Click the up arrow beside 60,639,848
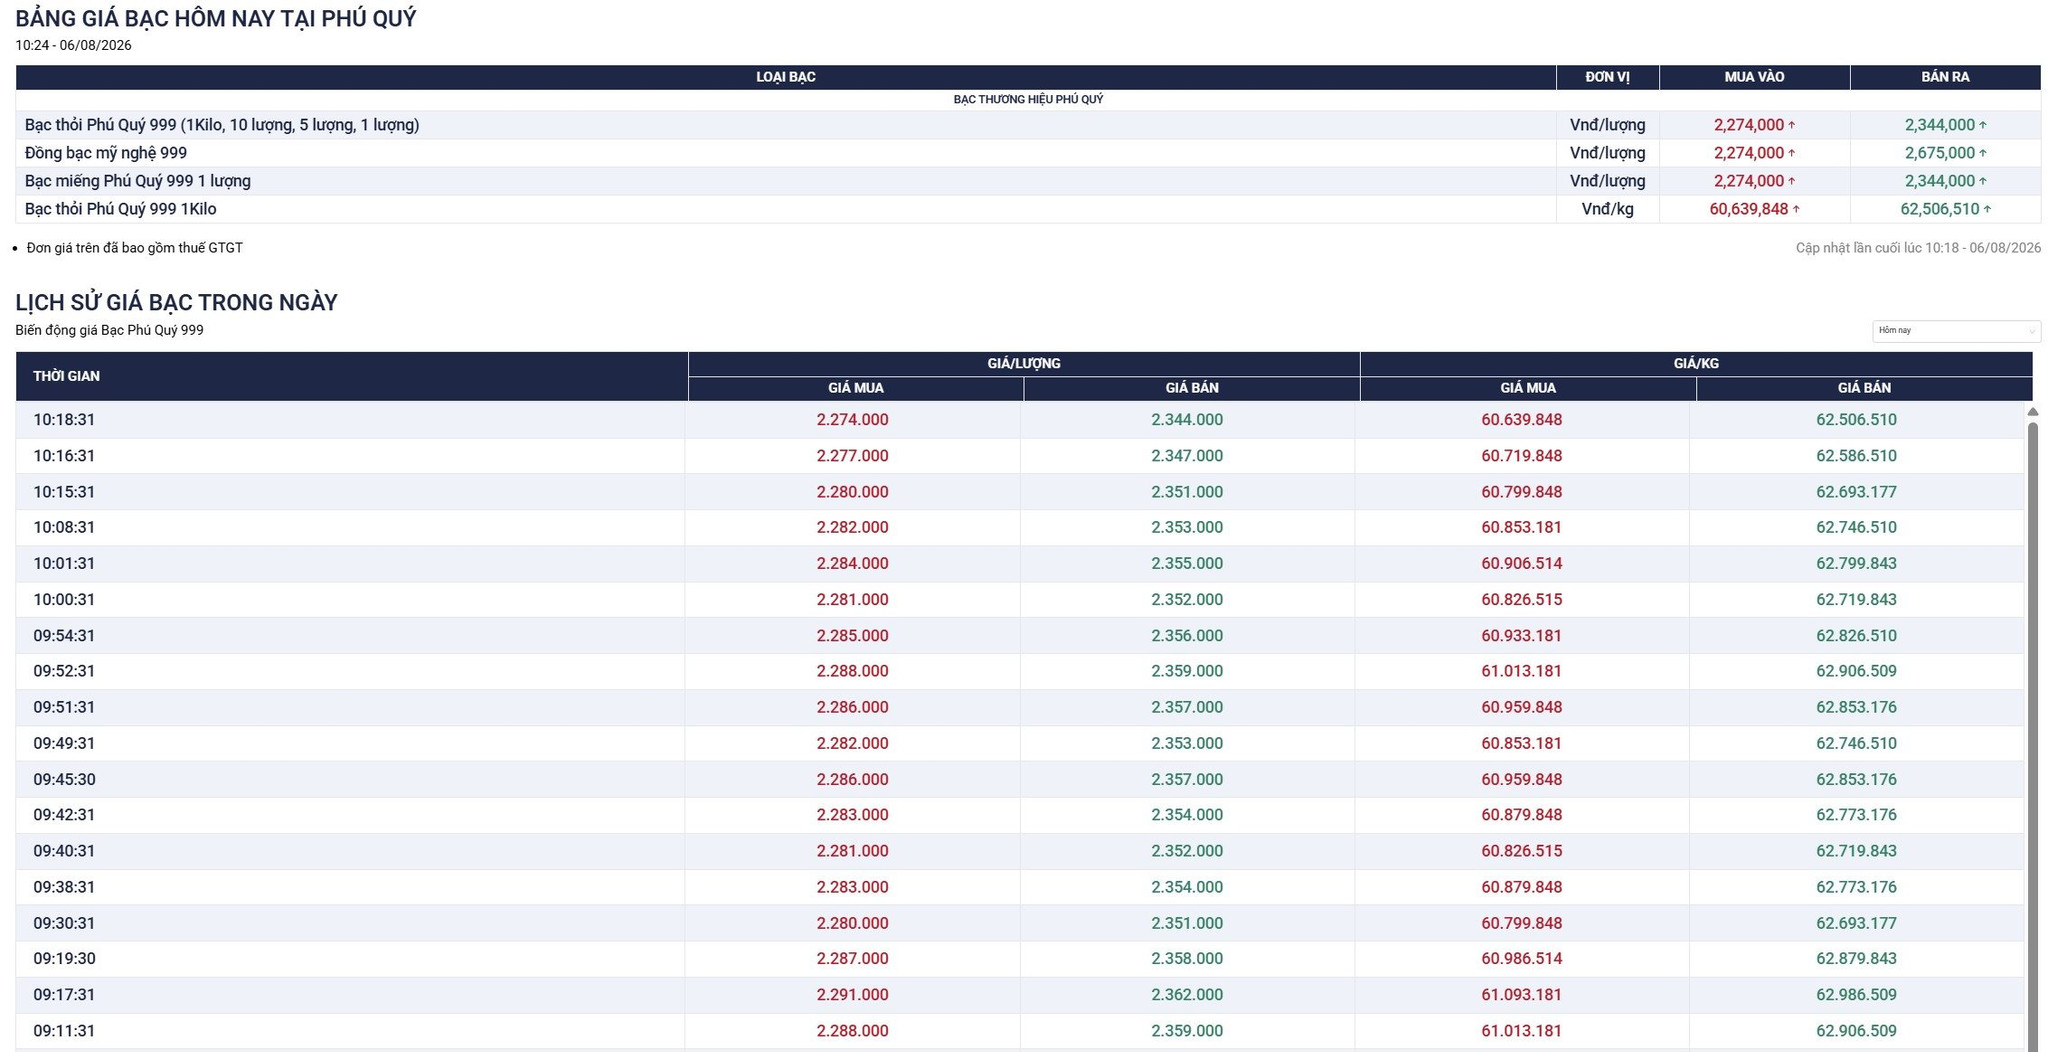 tap(1796, 209)
